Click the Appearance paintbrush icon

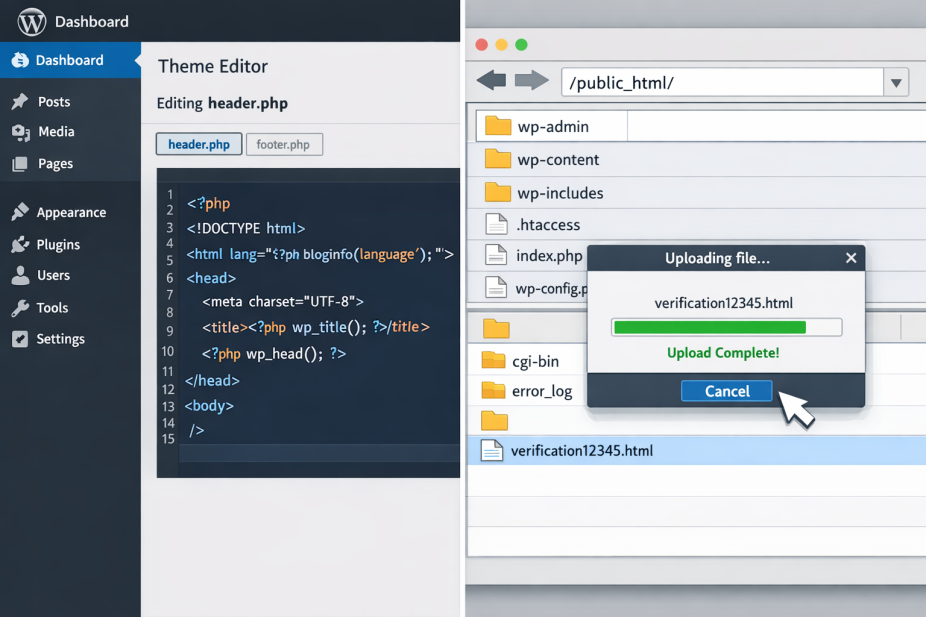click(19, 211)
